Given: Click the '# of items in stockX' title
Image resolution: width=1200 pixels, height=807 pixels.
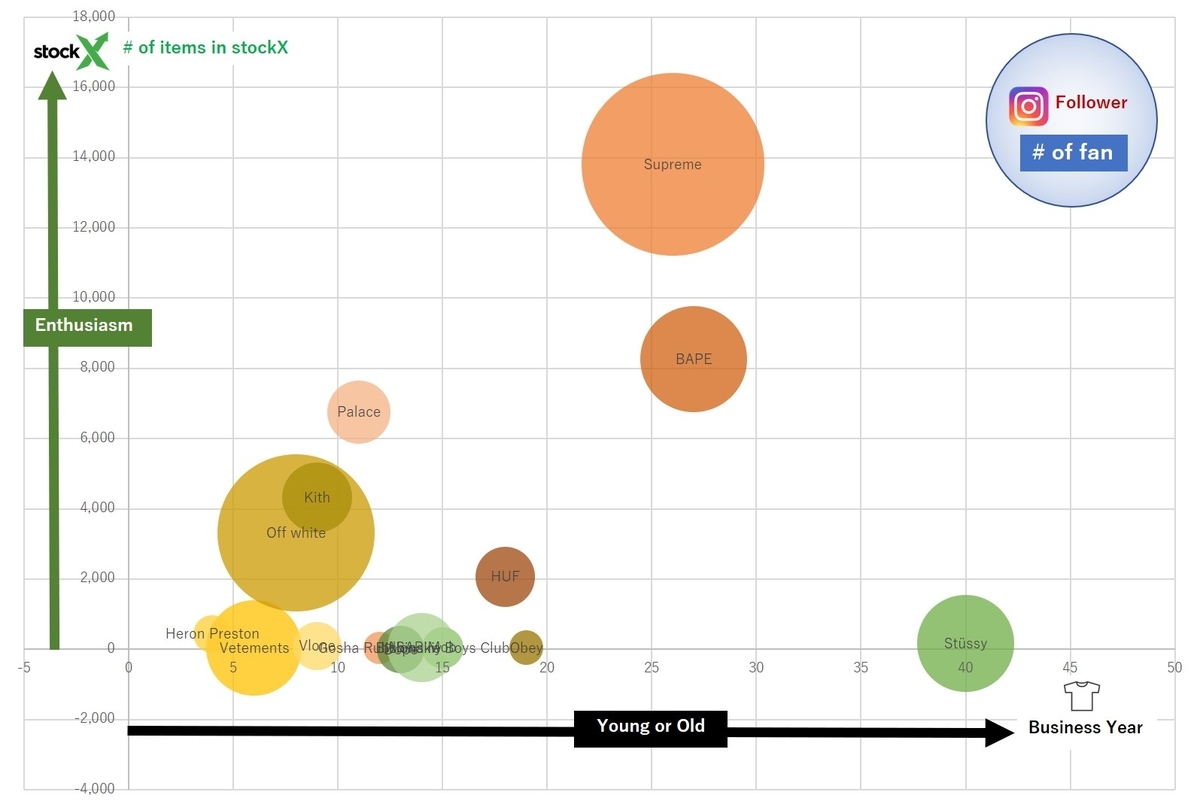Looking at the screenshot, I should point(205,47).
